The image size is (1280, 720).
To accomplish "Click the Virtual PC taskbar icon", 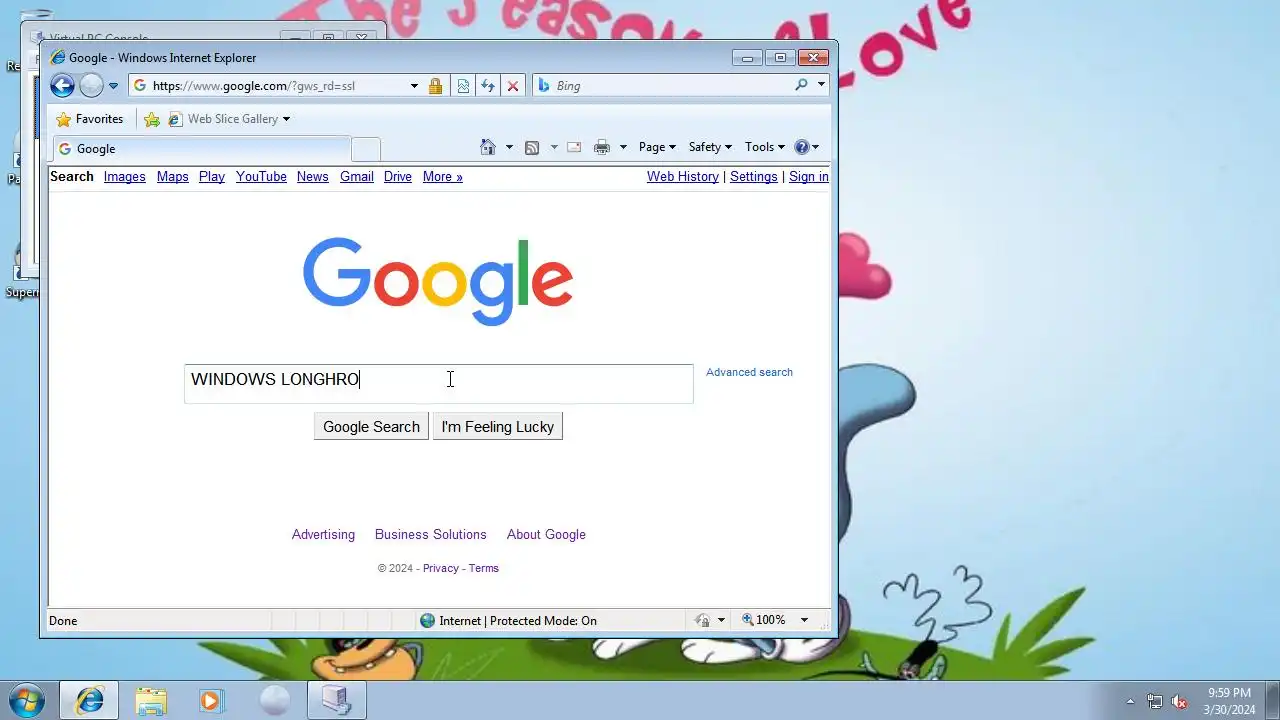I will tap(336, 700).
